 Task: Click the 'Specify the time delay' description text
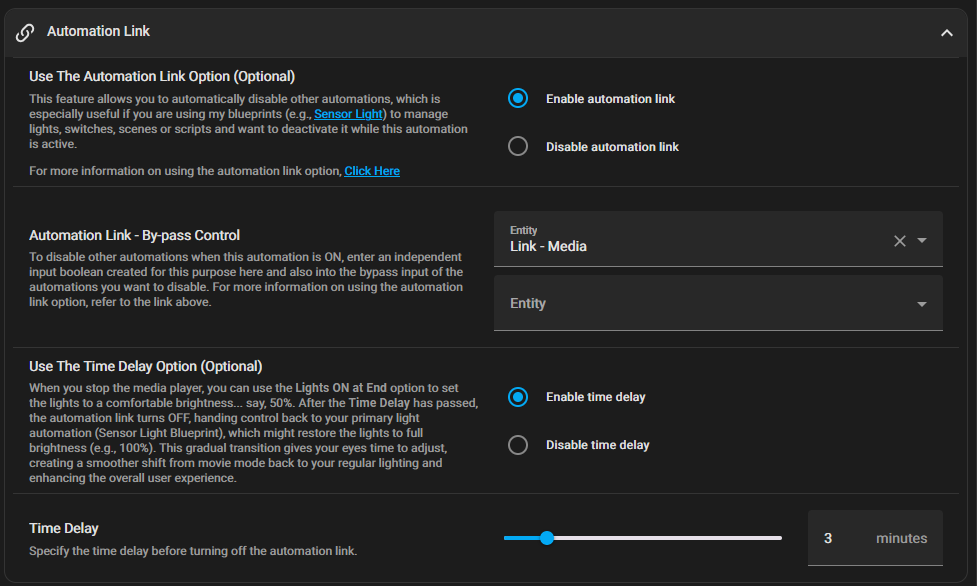click(193, 551)
